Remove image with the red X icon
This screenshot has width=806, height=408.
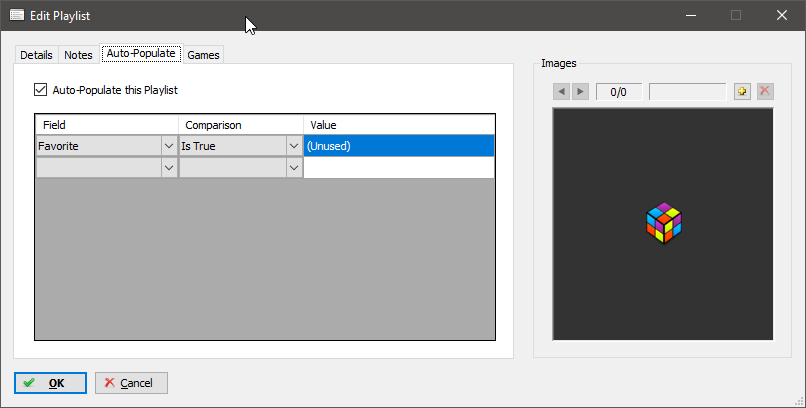[765, 91]
